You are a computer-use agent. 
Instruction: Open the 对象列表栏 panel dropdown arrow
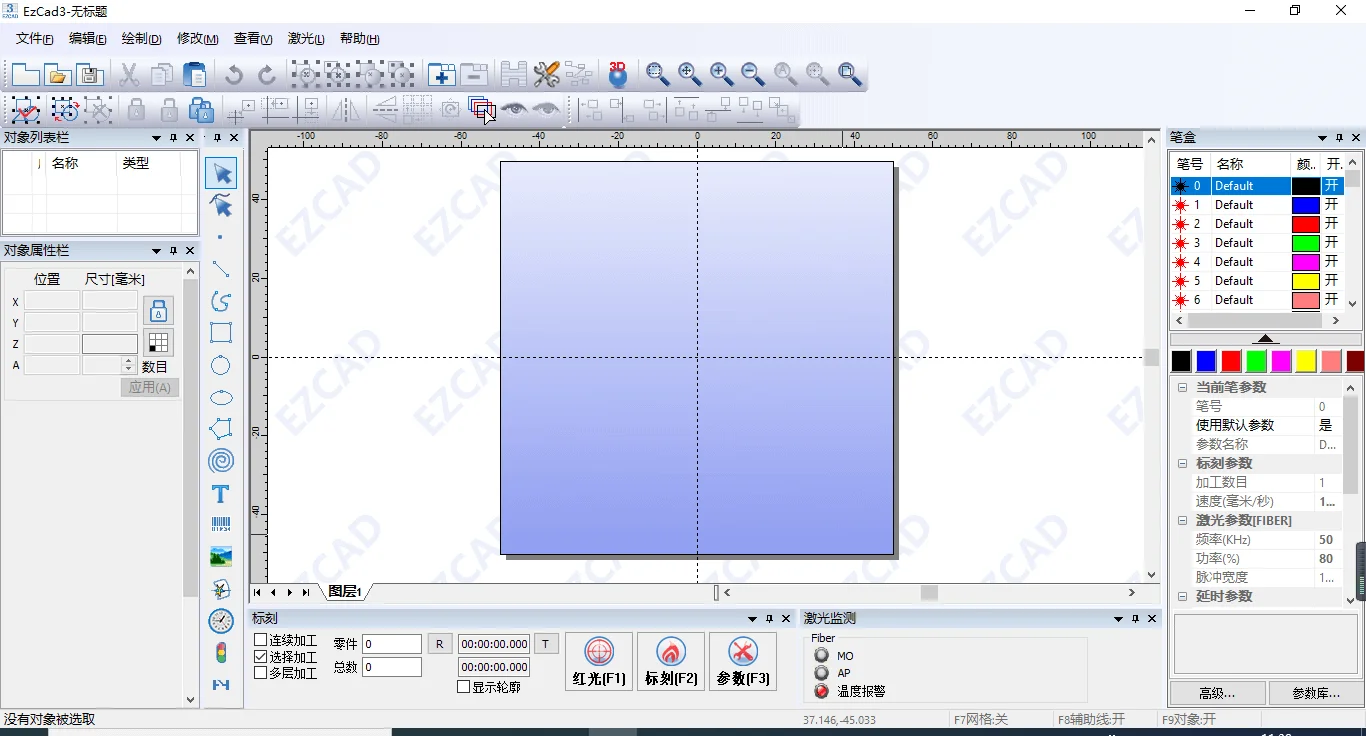point(156,138)
